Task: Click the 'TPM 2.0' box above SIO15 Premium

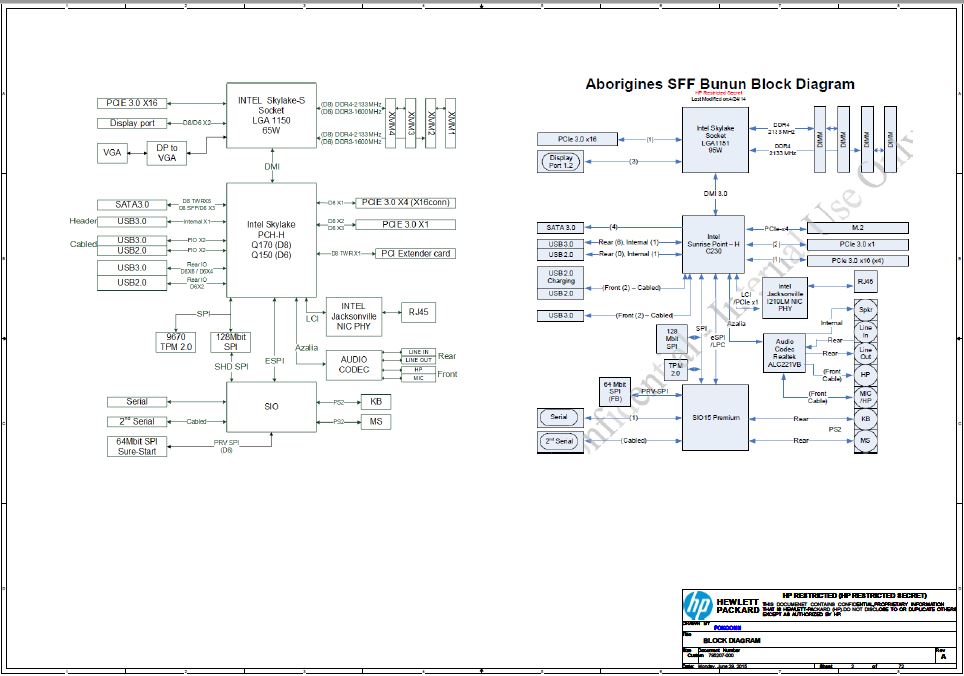Action: (676, 369)
